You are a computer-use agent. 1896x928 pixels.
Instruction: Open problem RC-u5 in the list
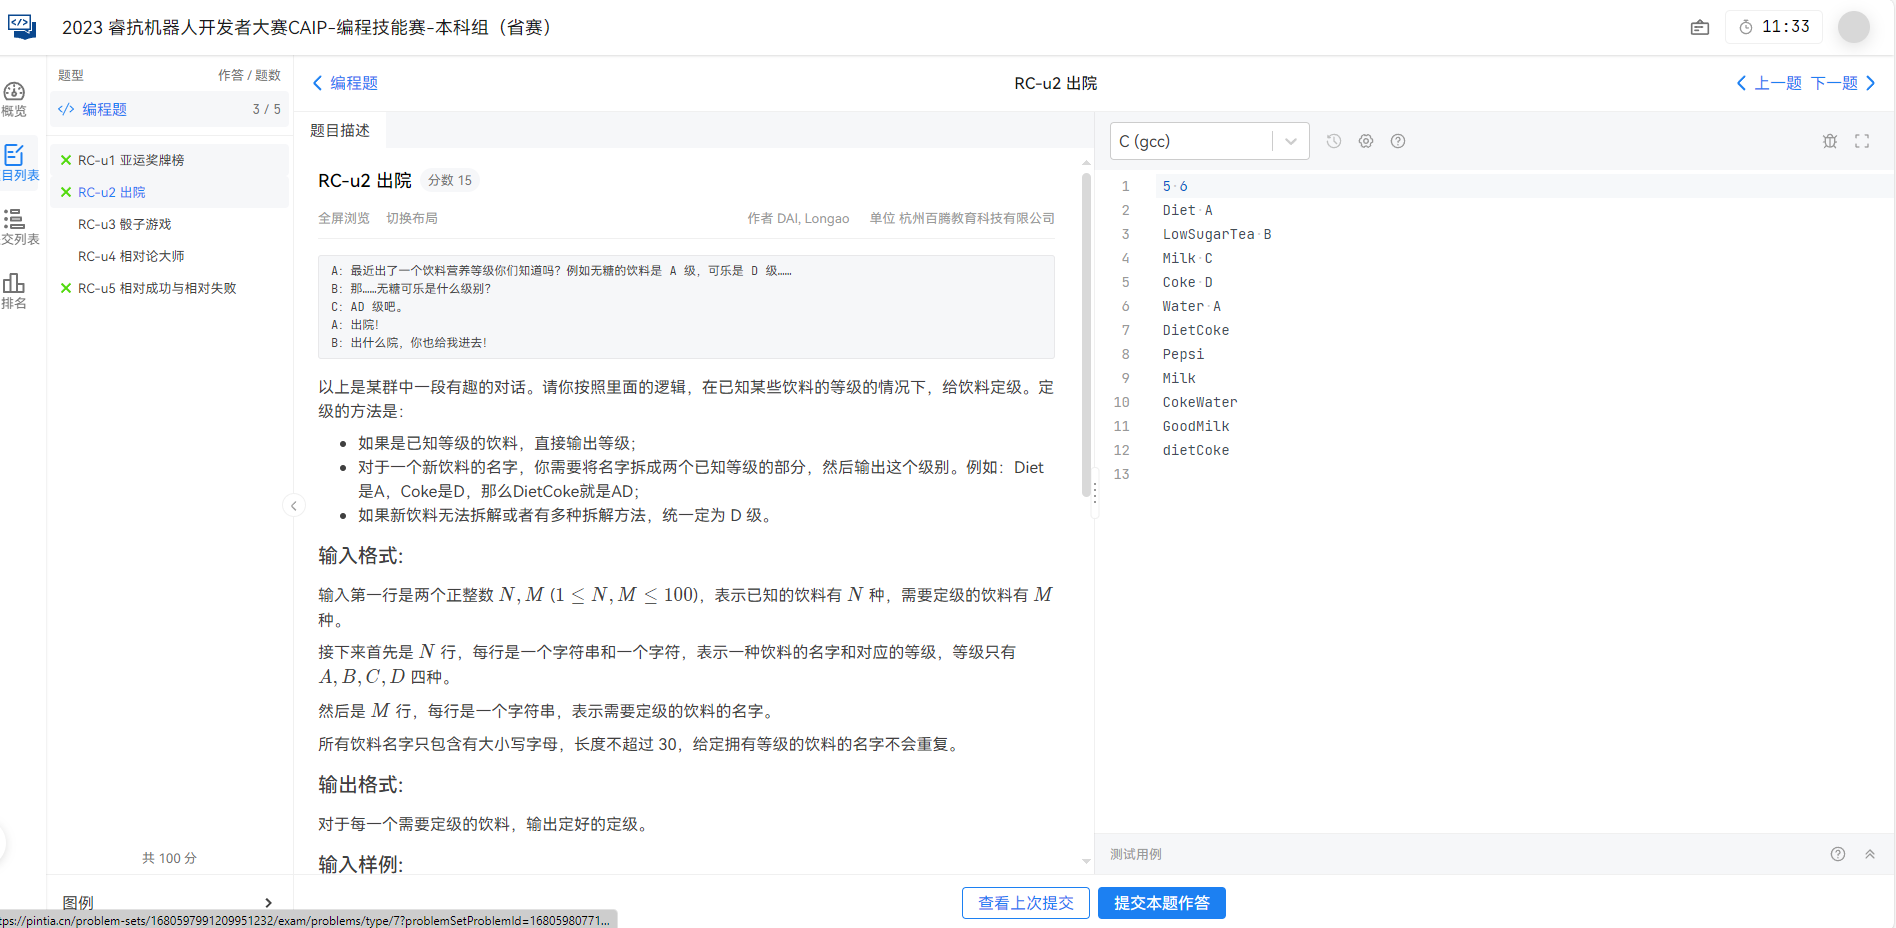157,288
